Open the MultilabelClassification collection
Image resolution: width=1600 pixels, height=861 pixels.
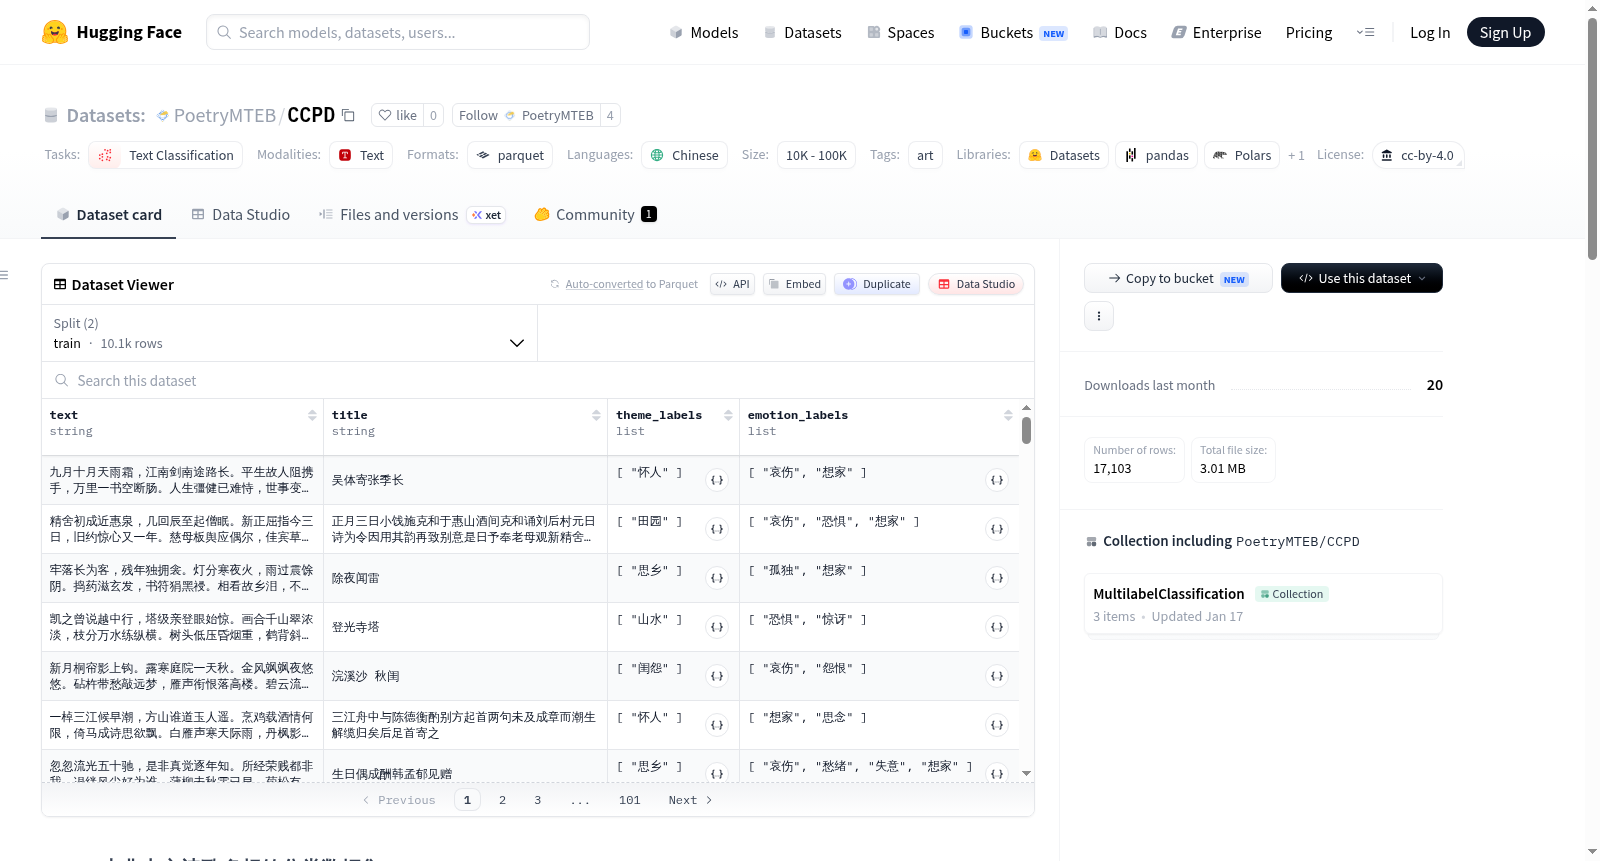(1263, 604)
